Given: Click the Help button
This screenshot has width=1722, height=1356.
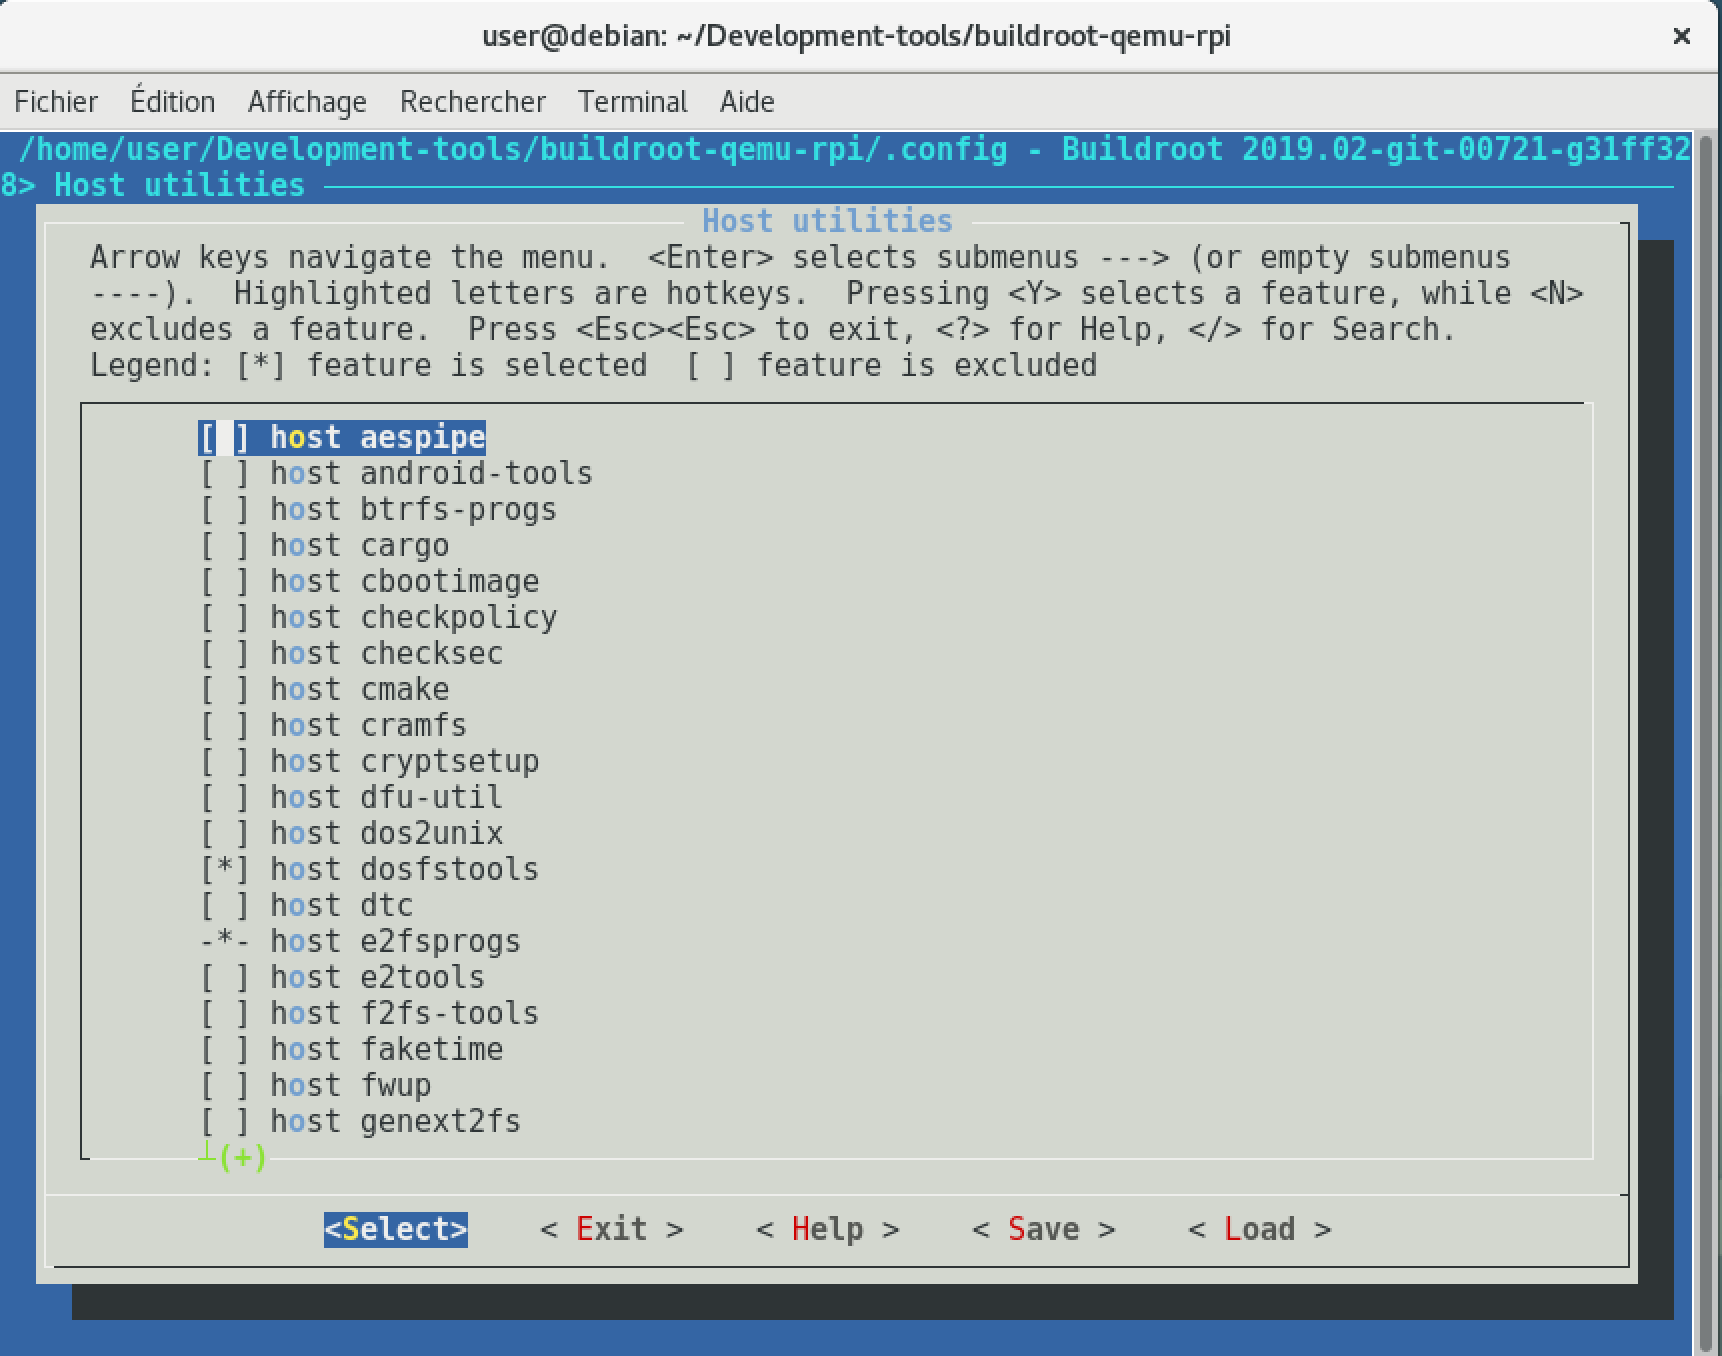Looking at the screenshot, I should 828,1229.
